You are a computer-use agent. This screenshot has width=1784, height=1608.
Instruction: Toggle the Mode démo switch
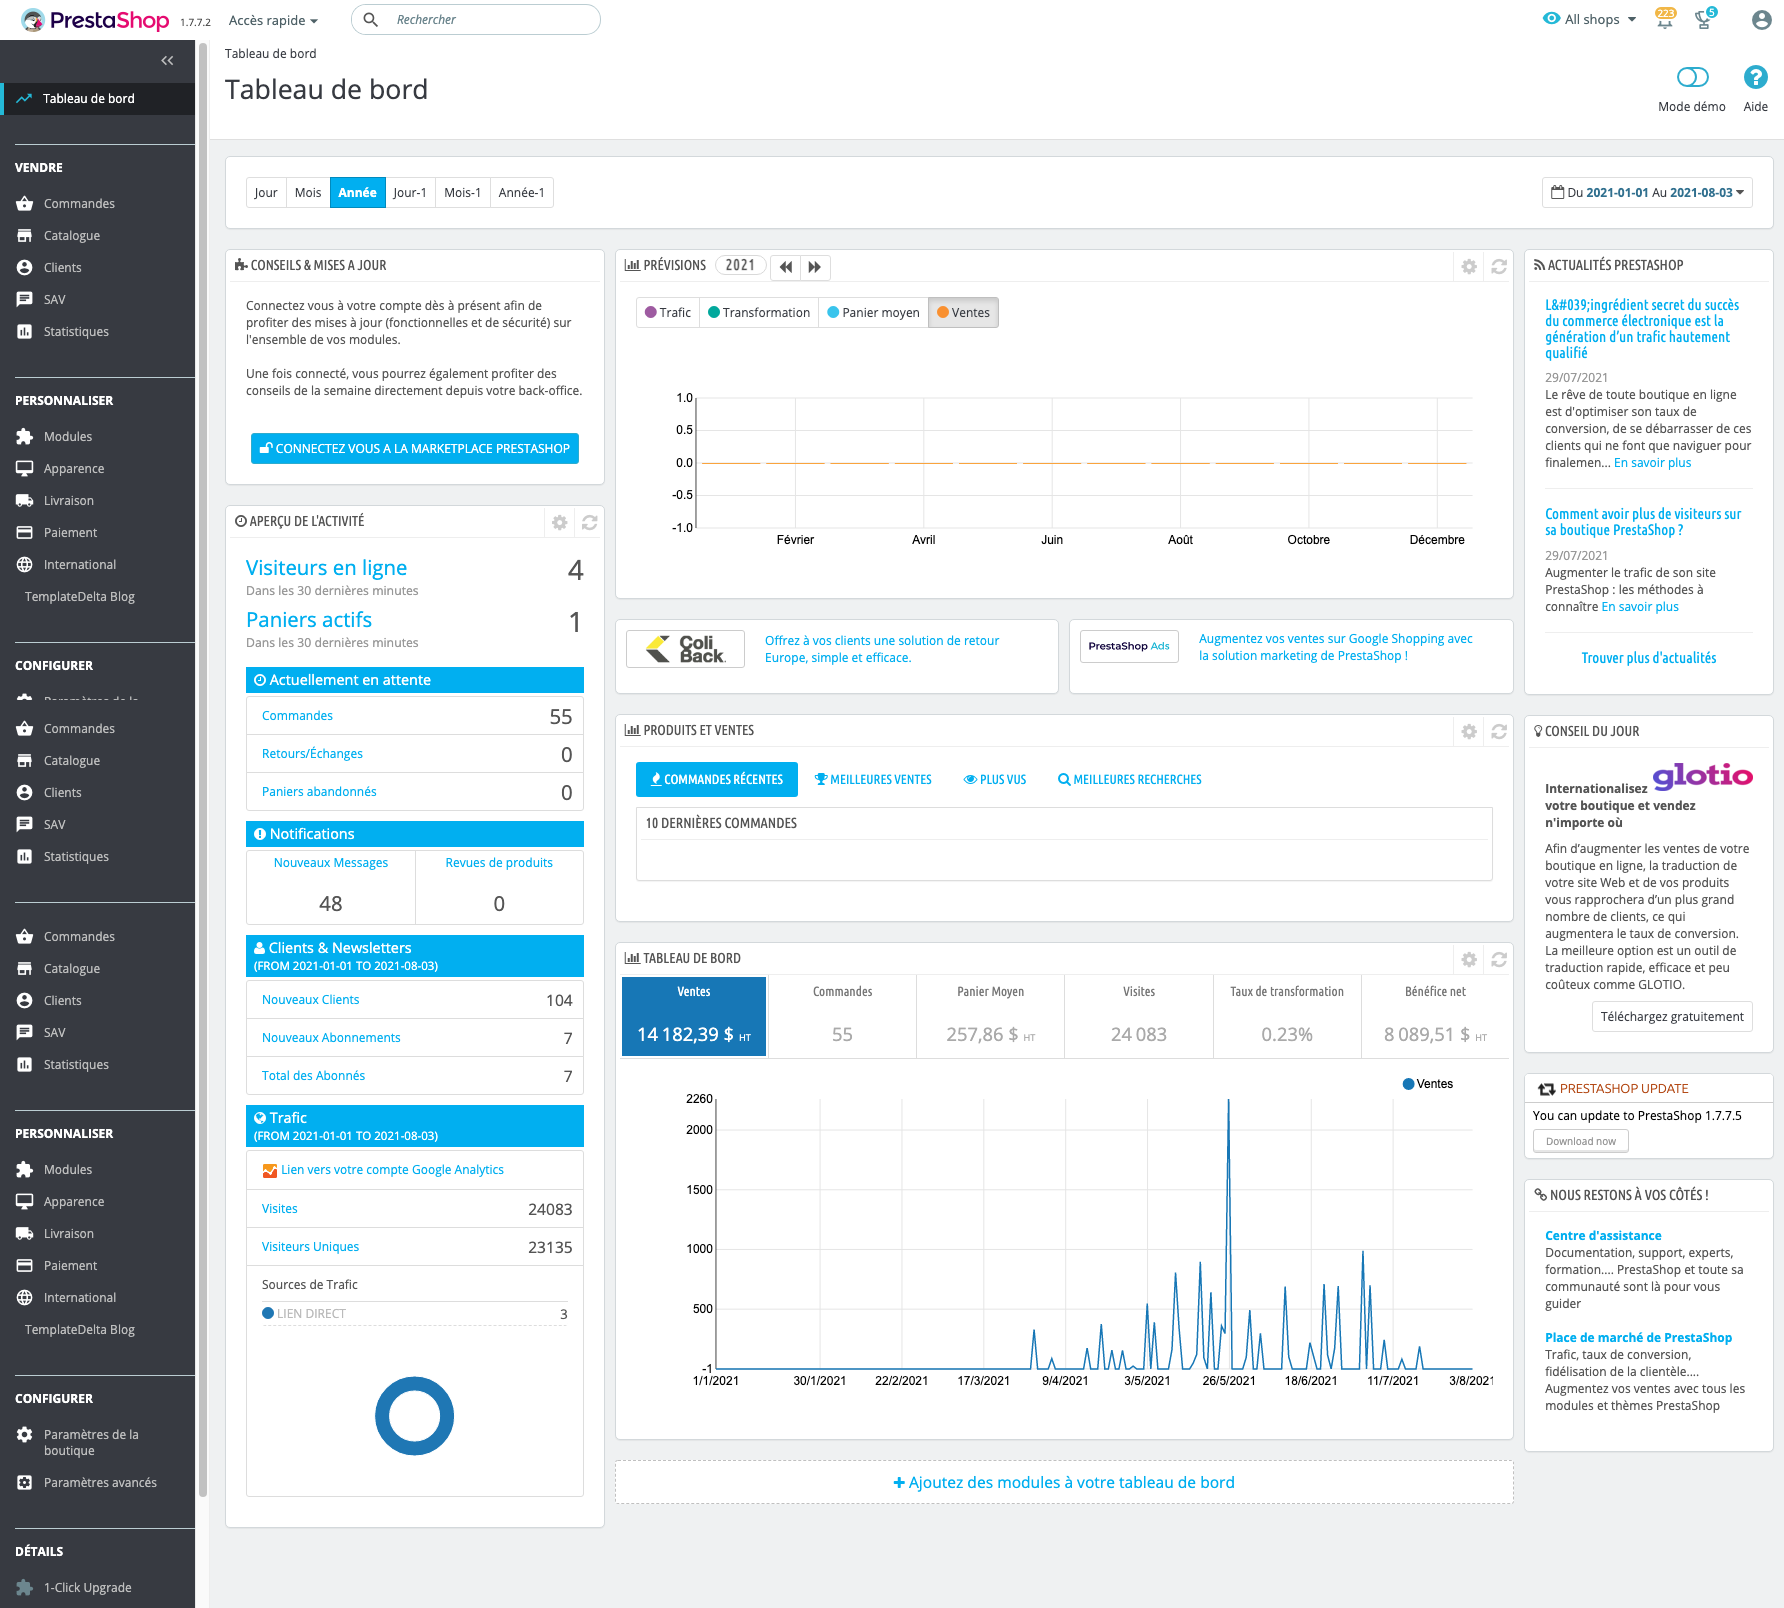(1692, 77)
